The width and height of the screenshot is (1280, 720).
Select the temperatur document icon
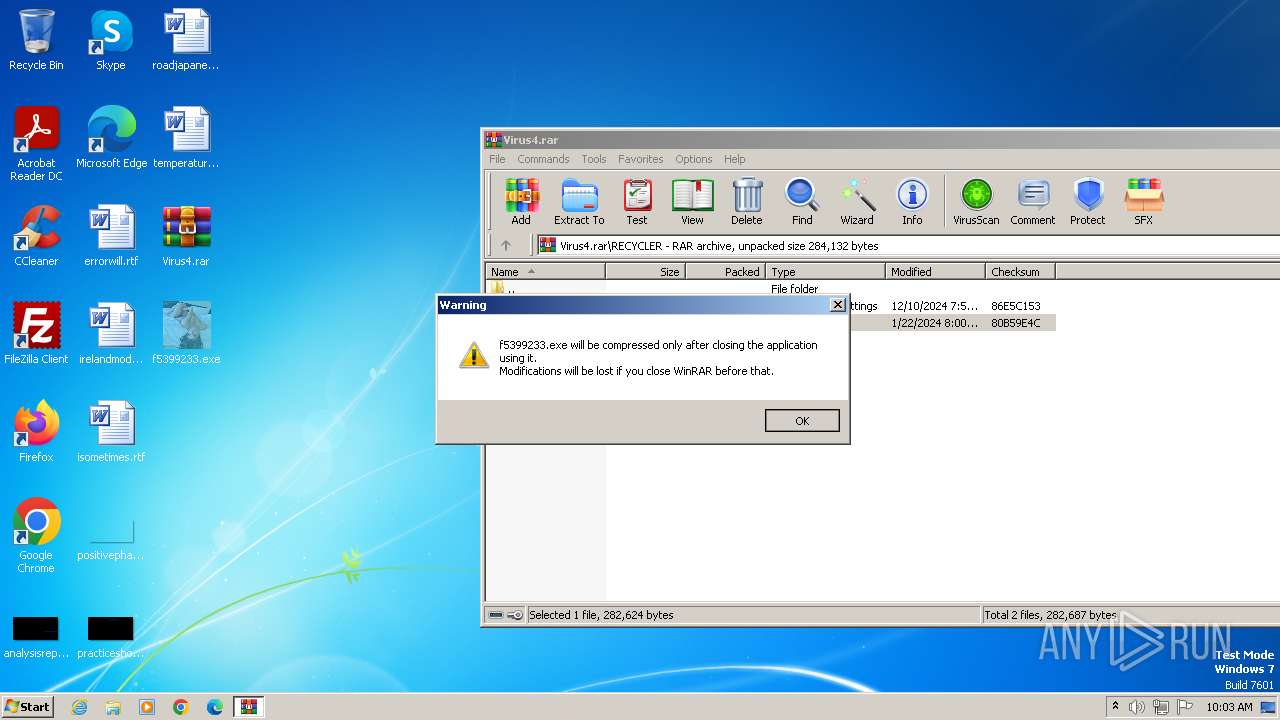[186, 138]
